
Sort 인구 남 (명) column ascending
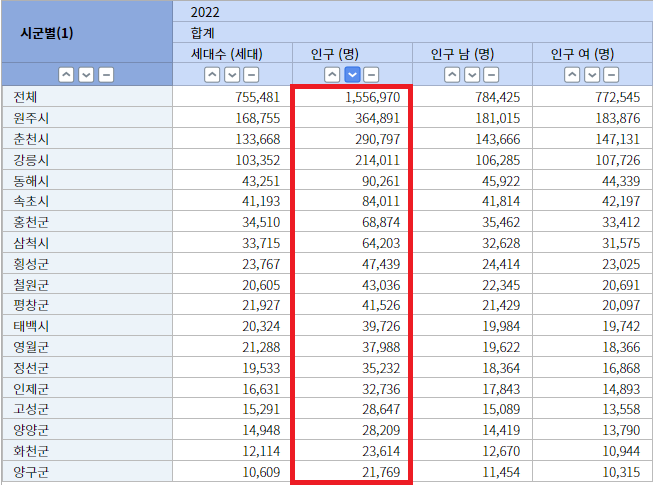click(x=452, y=75)
